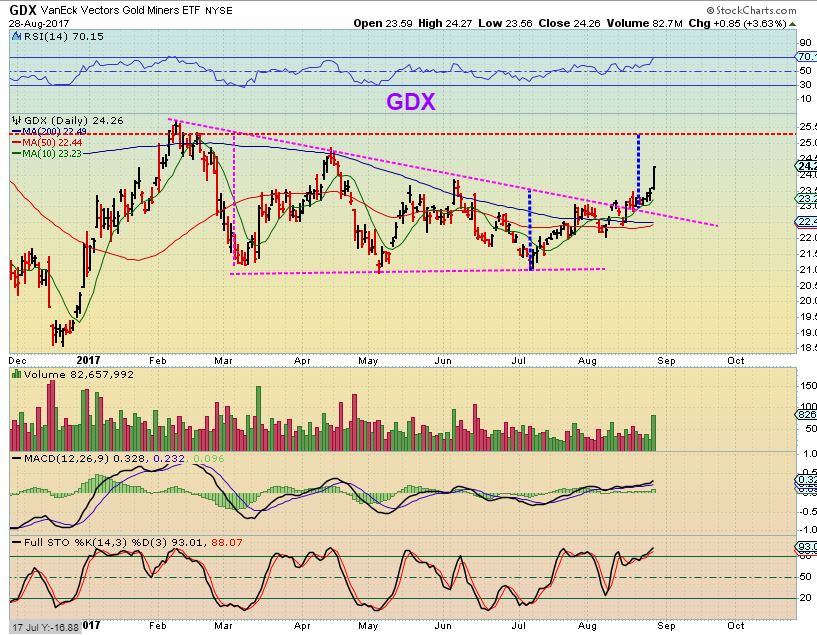Click the 'MA(50) 22.44' legend text
This screenshot has height=635, width=817.
pos(52,142)
